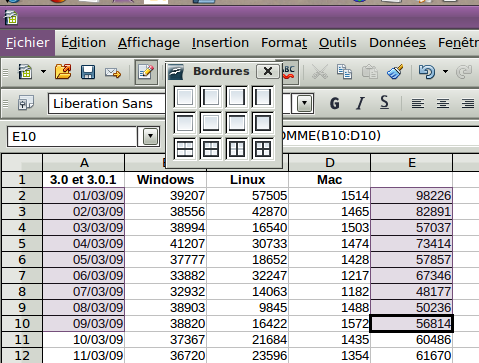Select the cell containing Windows
Screen dimensions: 479x363
(x=165, y=180)
